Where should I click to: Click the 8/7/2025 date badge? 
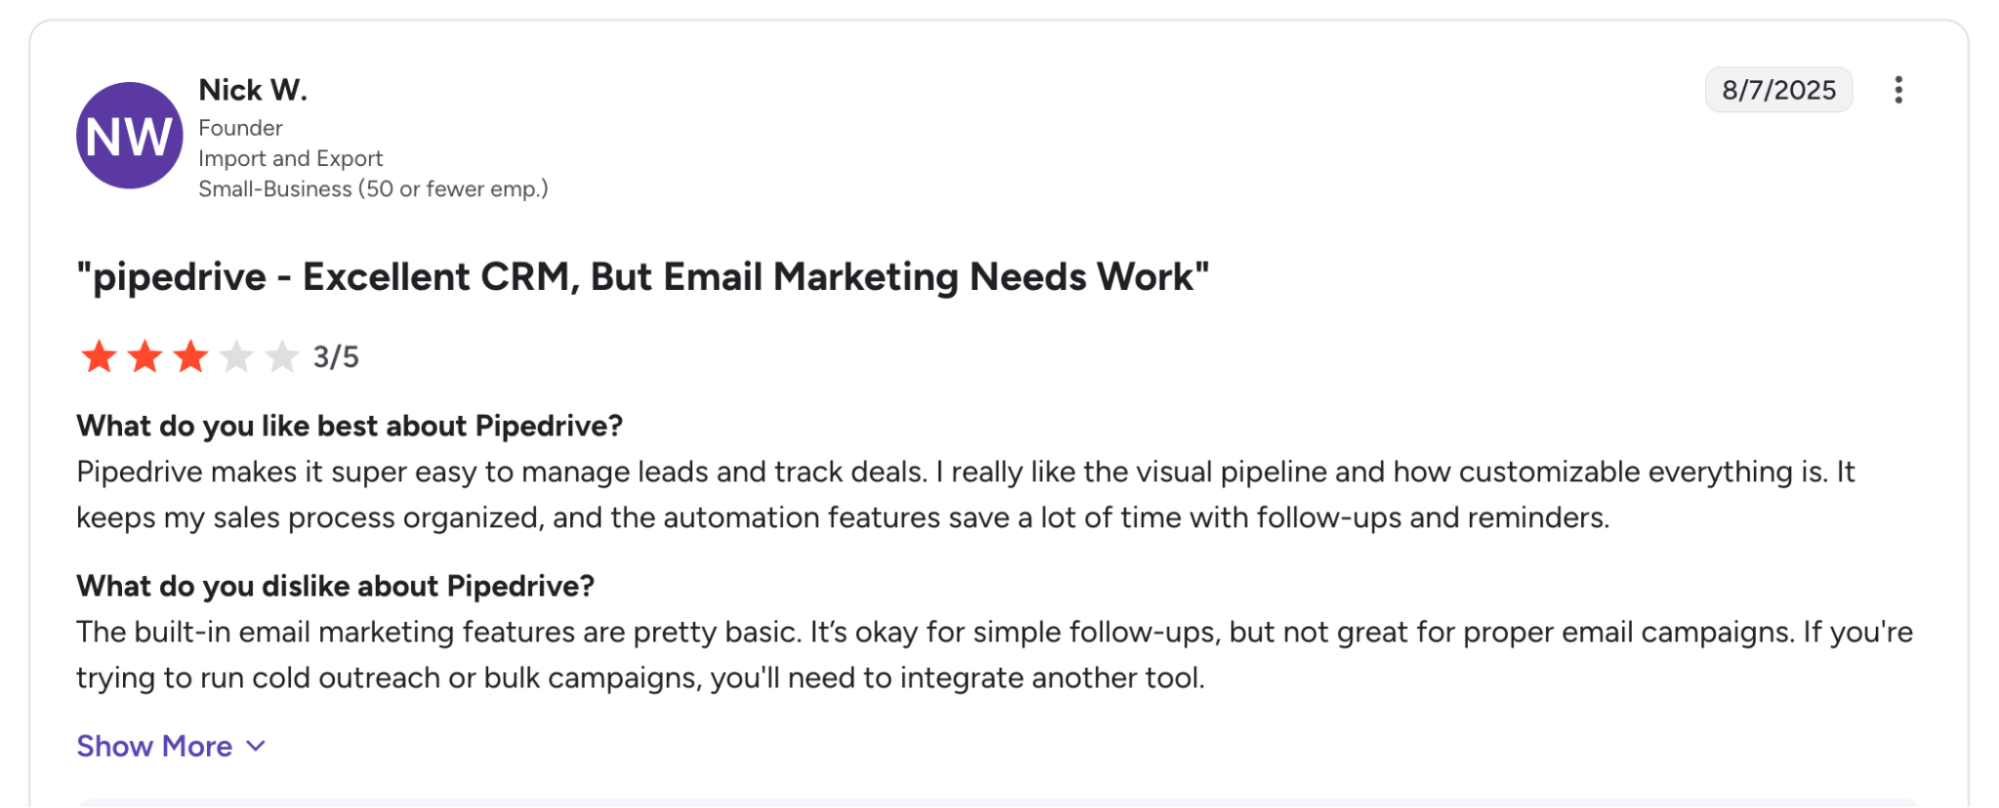pos(1778,90)
